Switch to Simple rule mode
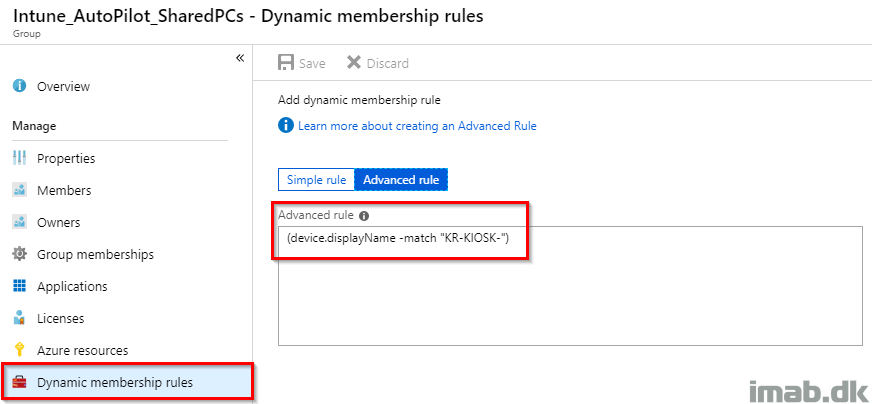 click(316, 180)
